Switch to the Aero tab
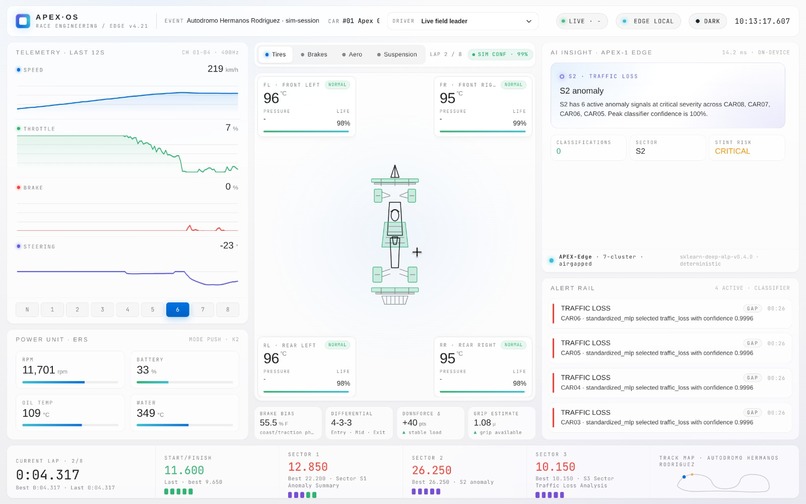This screenshot has height=504, width=806. [x=352, y=55]
